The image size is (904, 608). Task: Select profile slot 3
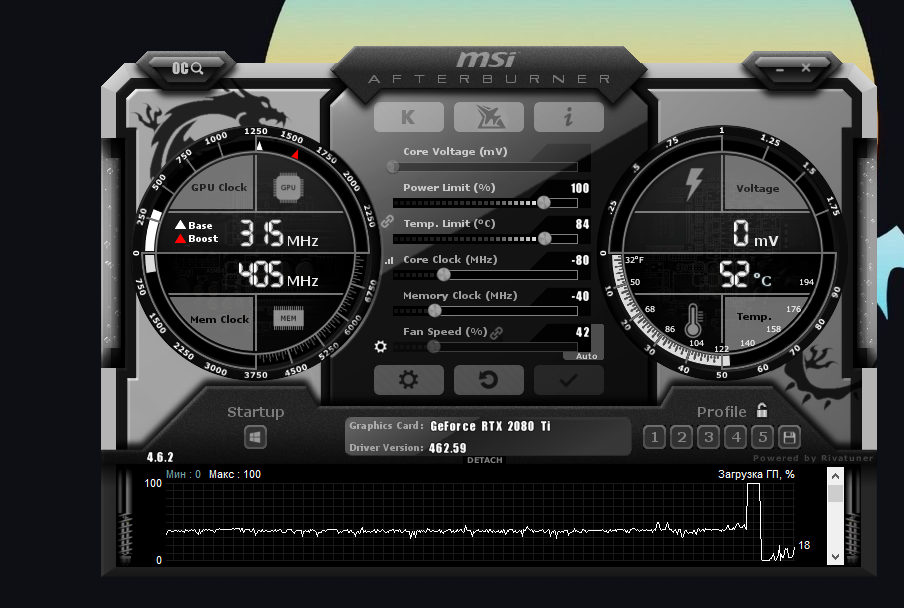pyautogui.click(x=709, y=437)
